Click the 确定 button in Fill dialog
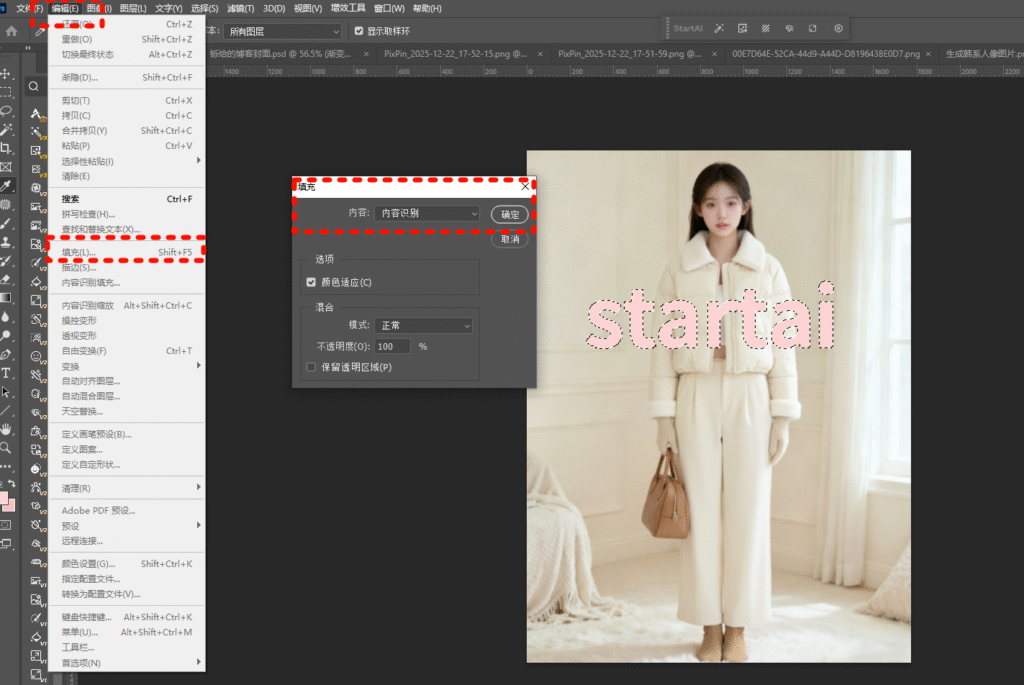 [510, 214]
